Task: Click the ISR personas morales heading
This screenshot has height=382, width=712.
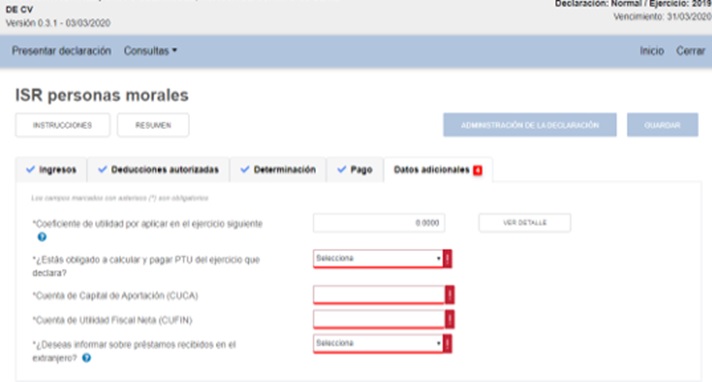Action: coord(102,95)
